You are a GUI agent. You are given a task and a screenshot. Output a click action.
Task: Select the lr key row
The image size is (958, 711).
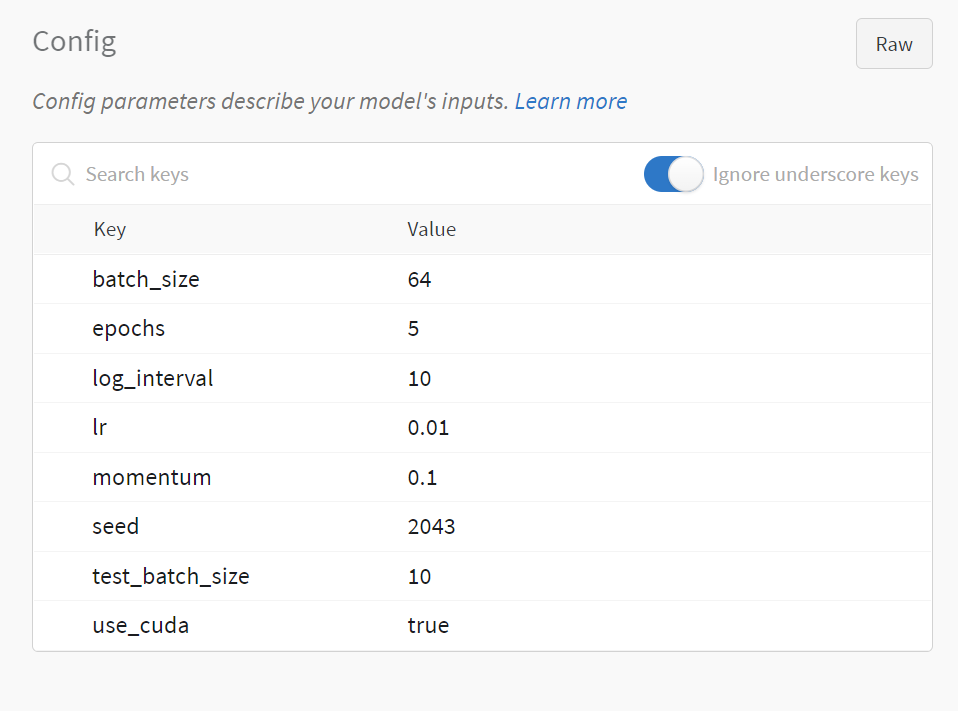pos(100,428)
